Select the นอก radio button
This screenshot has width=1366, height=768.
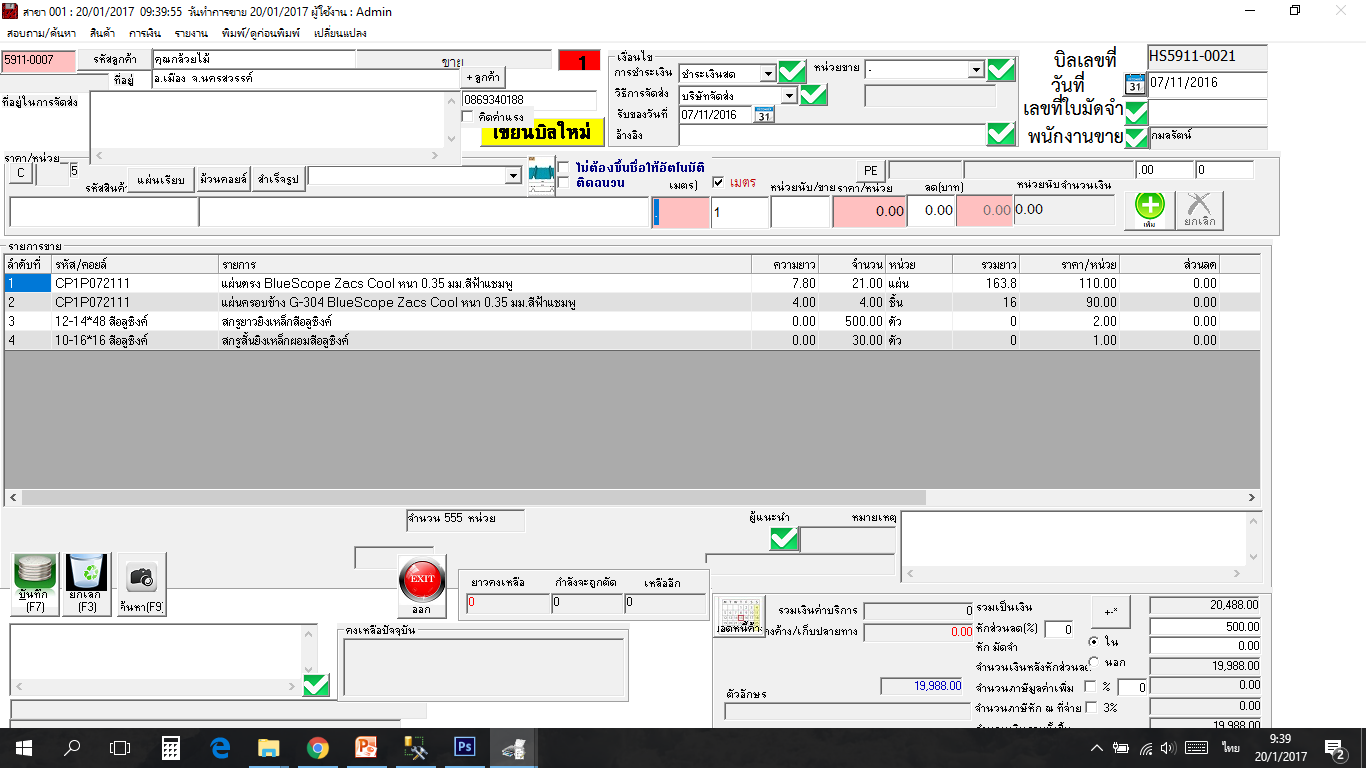click(x=1094, y=662)
